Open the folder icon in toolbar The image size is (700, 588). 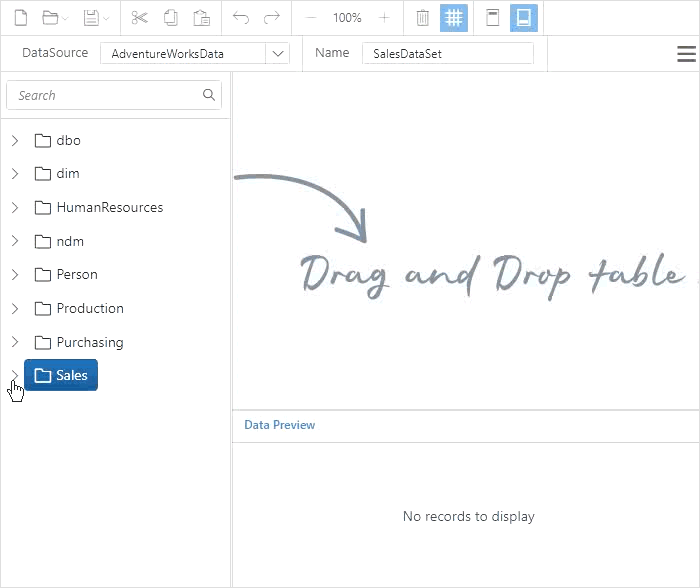pyautogui.click(x=51, y=18)
